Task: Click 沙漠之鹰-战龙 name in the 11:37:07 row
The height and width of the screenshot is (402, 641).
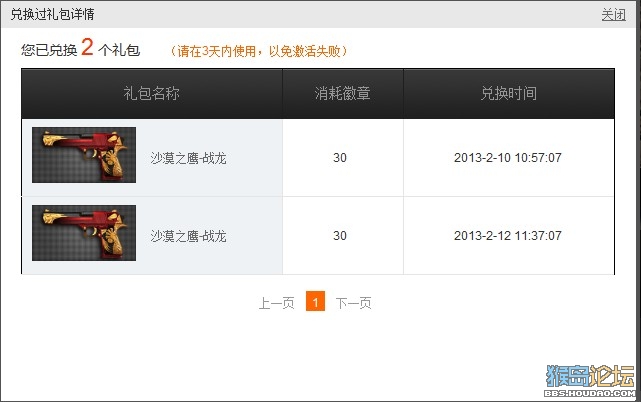Action: [188, 236]
